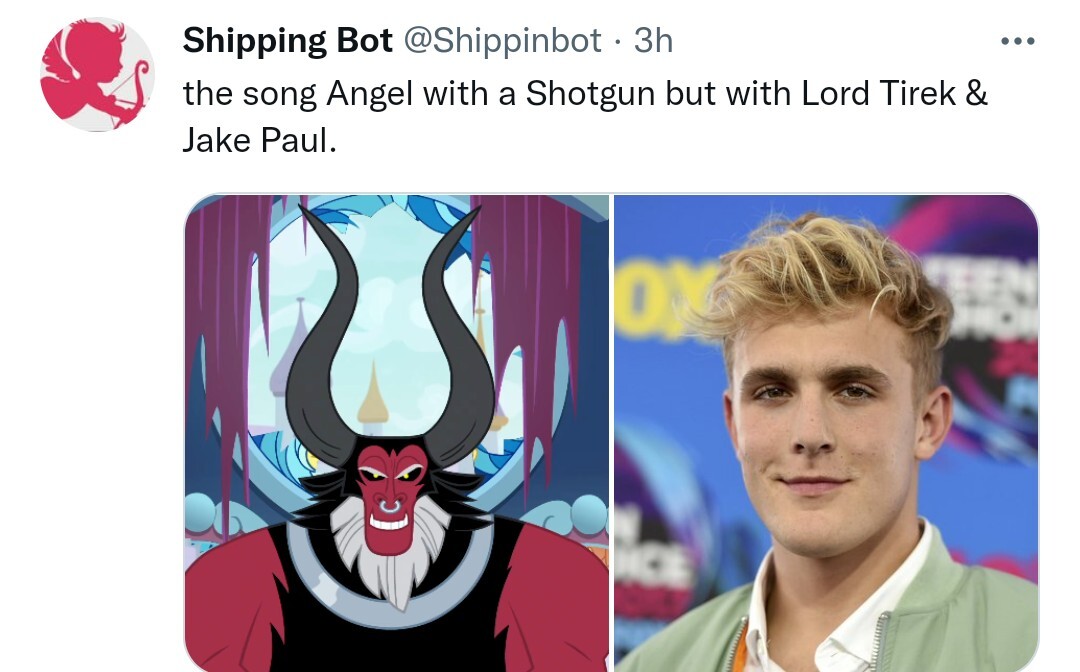Open the Shipping Bot cupid profile avatar
The width and height of the screenshot is (1080, 672).
click(98, 74)
